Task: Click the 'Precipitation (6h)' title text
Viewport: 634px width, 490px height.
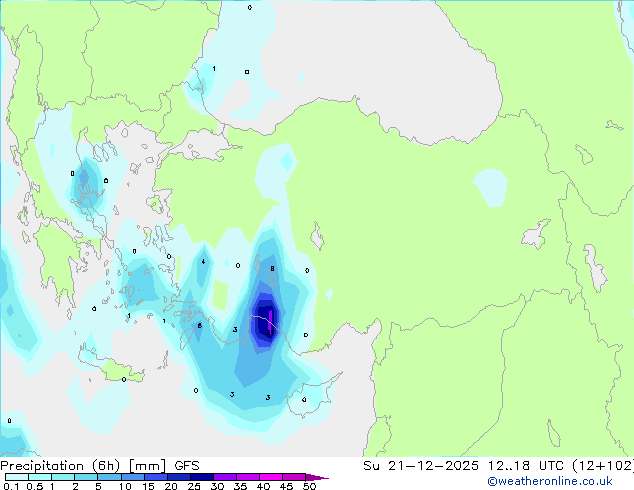Action: click(x=60, y=466)
